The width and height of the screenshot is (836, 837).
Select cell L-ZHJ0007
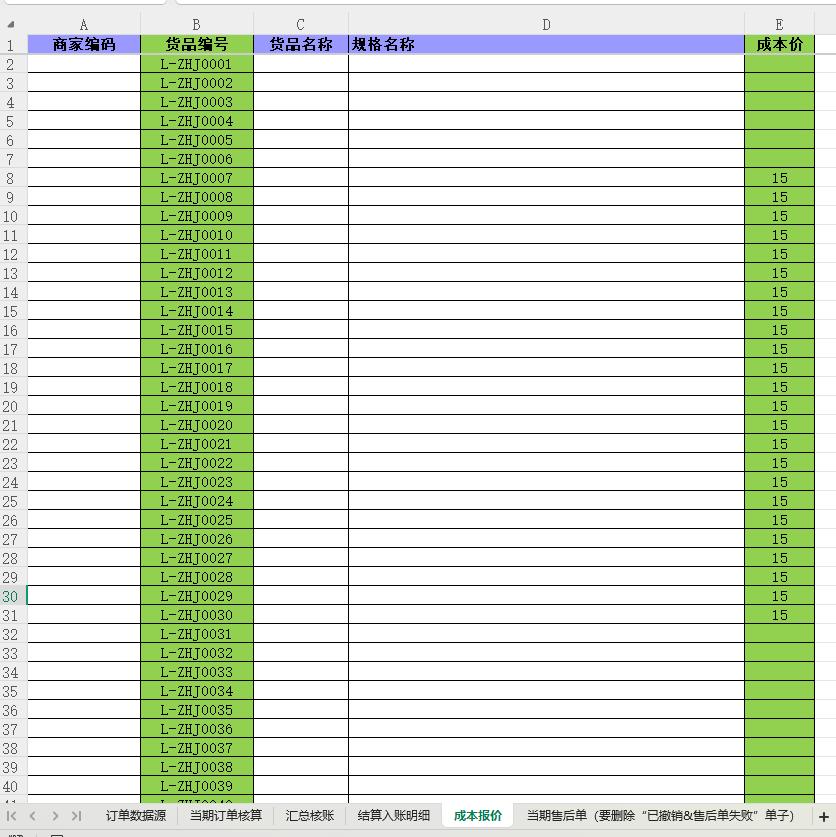197,178
